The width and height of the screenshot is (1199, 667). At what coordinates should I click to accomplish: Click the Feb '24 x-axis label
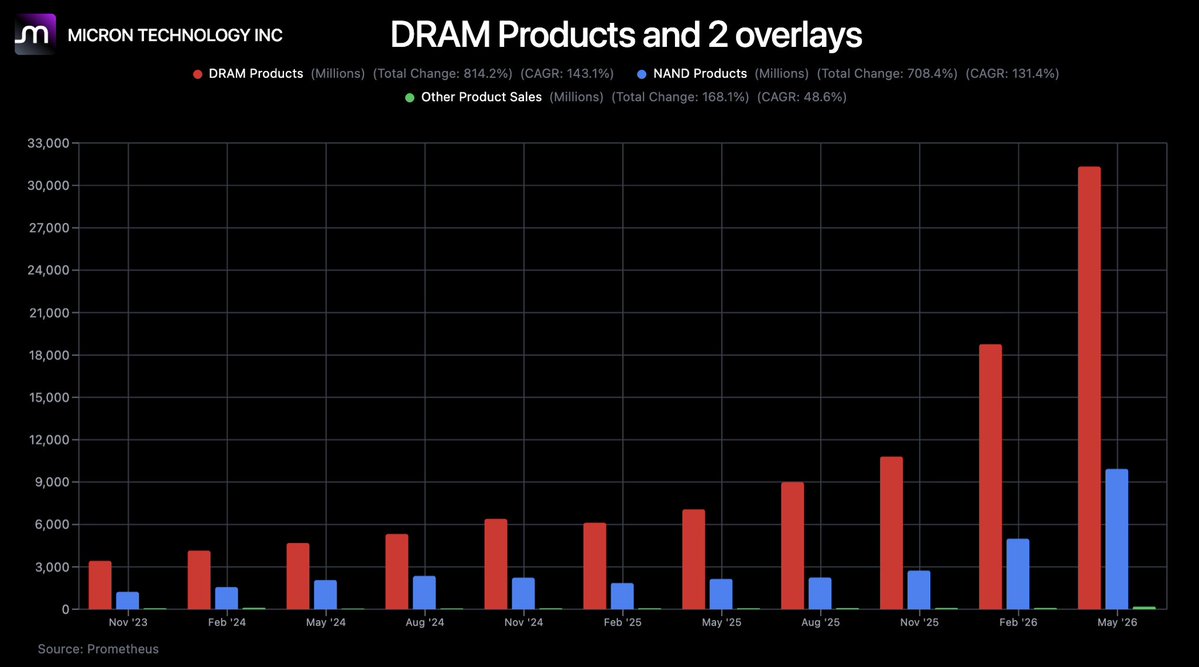(227, 623)
